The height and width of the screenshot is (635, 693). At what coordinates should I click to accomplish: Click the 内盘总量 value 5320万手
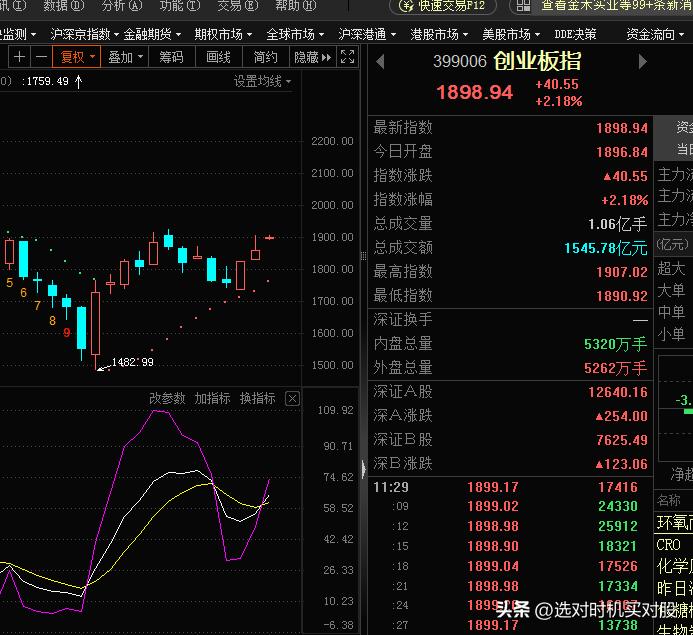coord(616,344)
